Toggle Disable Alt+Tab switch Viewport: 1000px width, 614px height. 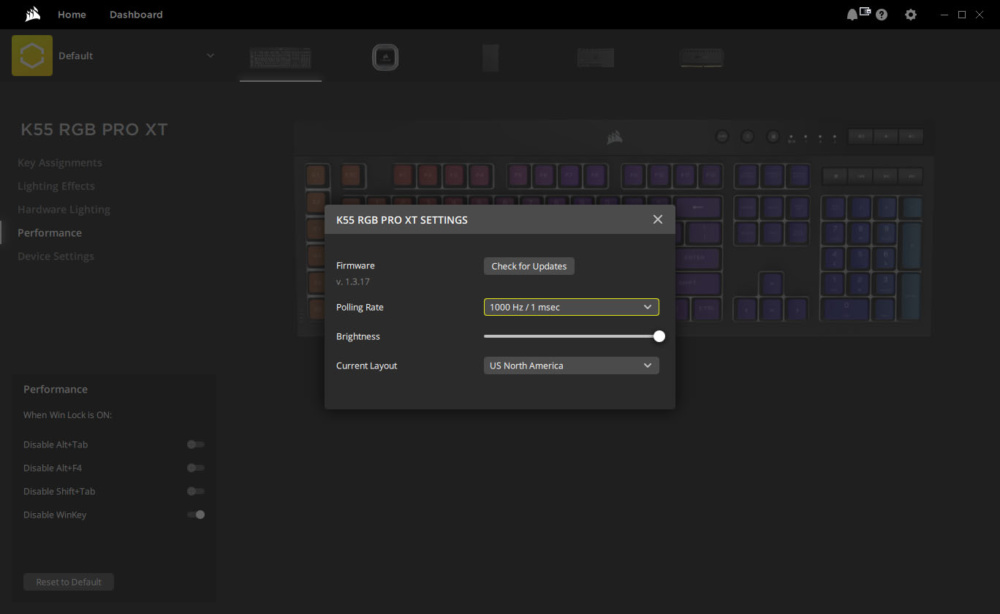[196, 444]
